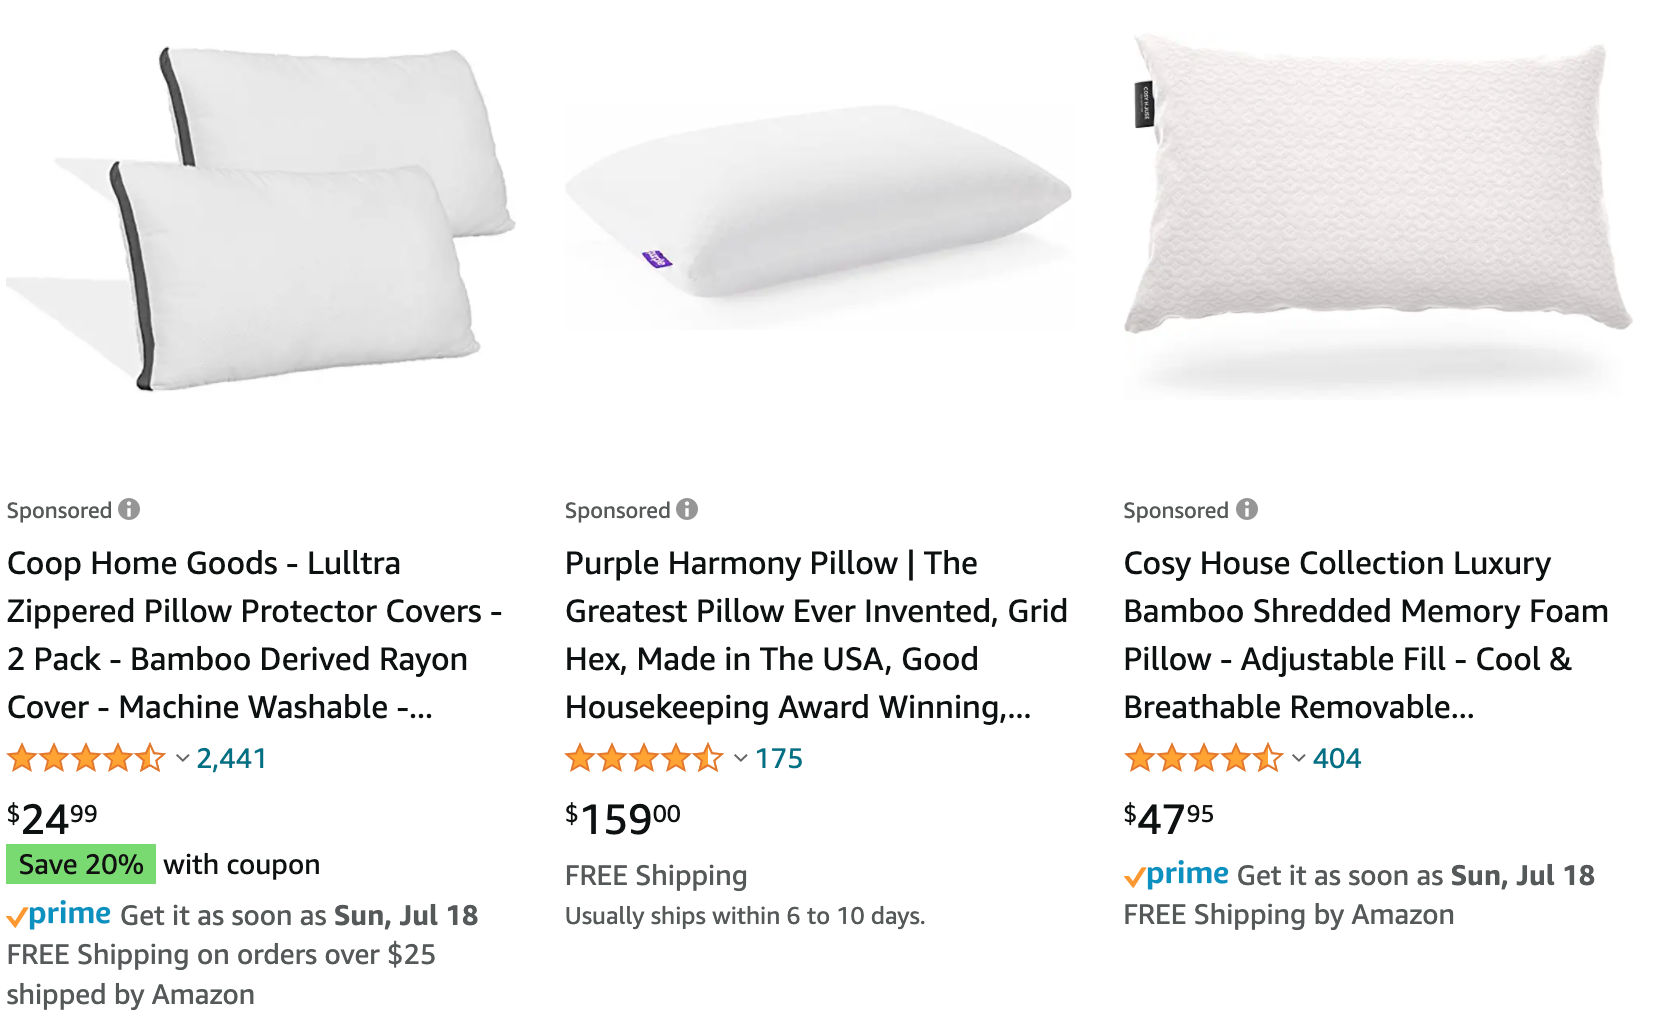
Task: View the 2,441 customer reviews
Action: (232, 758)
